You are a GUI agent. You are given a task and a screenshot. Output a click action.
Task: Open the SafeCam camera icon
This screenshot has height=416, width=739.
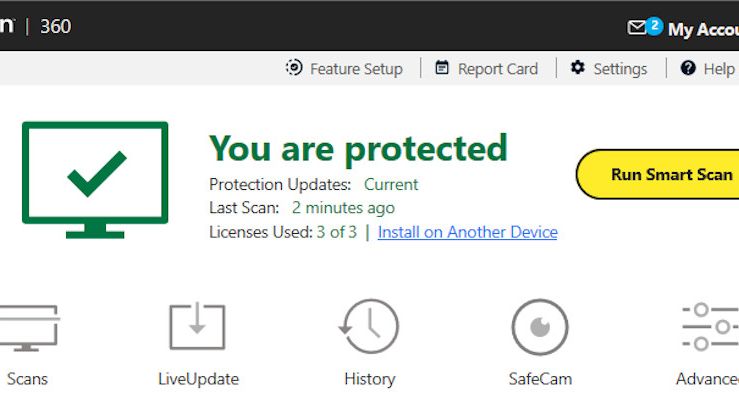coord(540,327)
